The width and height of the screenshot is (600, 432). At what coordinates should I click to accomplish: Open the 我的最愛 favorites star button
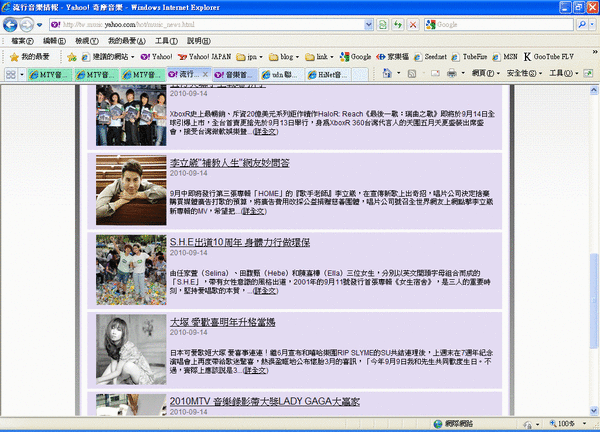coord(30,57)
